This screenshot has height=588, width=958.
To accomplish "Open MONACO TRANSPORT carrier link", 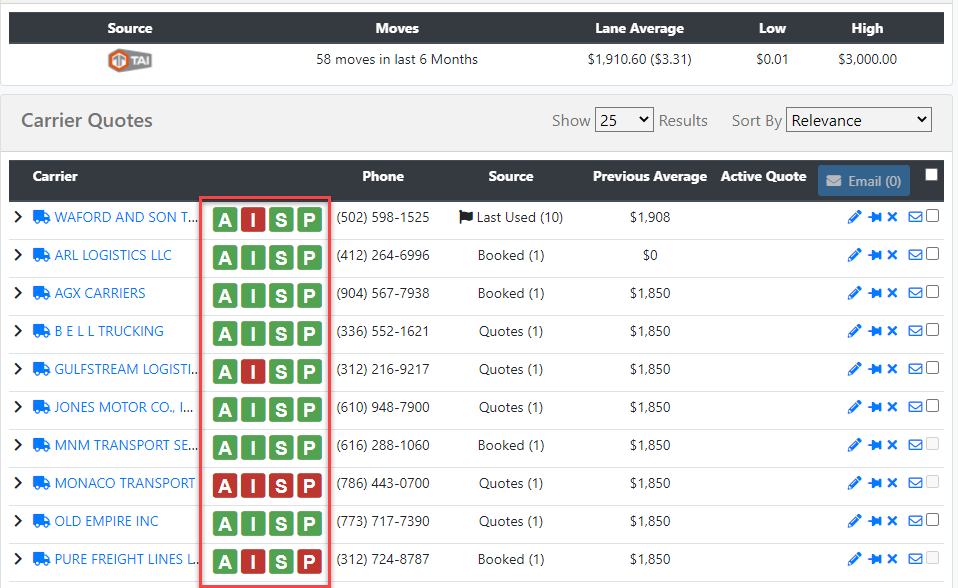I will pyautogui.click(x=125, y=483).
